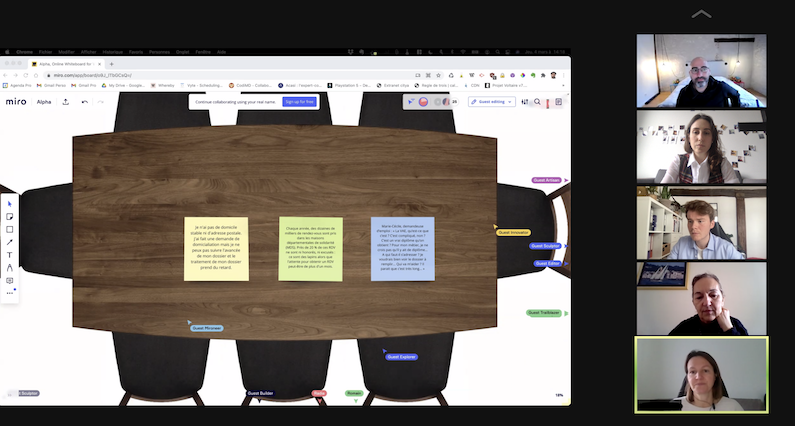The image size is (795, 426).
Task: Open the Chrome menu in menu bar
Action: pos(24,52)
